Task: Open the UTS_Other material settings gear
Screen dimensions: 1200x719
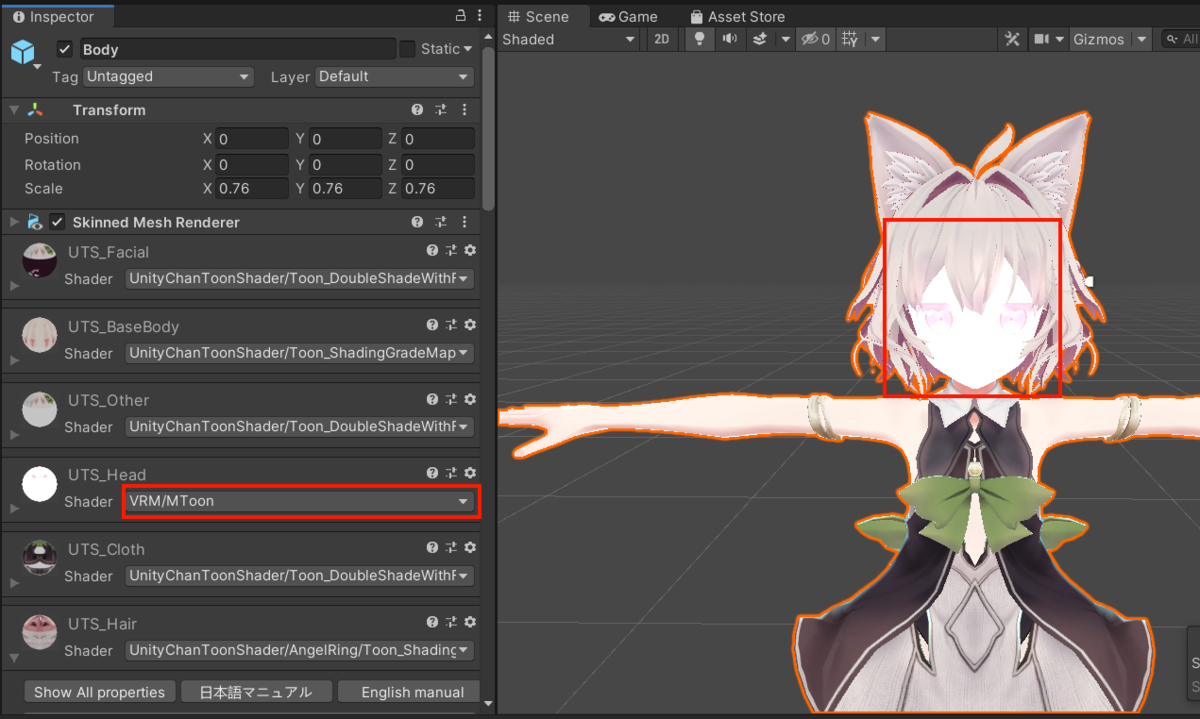Action: coord(470,400)
